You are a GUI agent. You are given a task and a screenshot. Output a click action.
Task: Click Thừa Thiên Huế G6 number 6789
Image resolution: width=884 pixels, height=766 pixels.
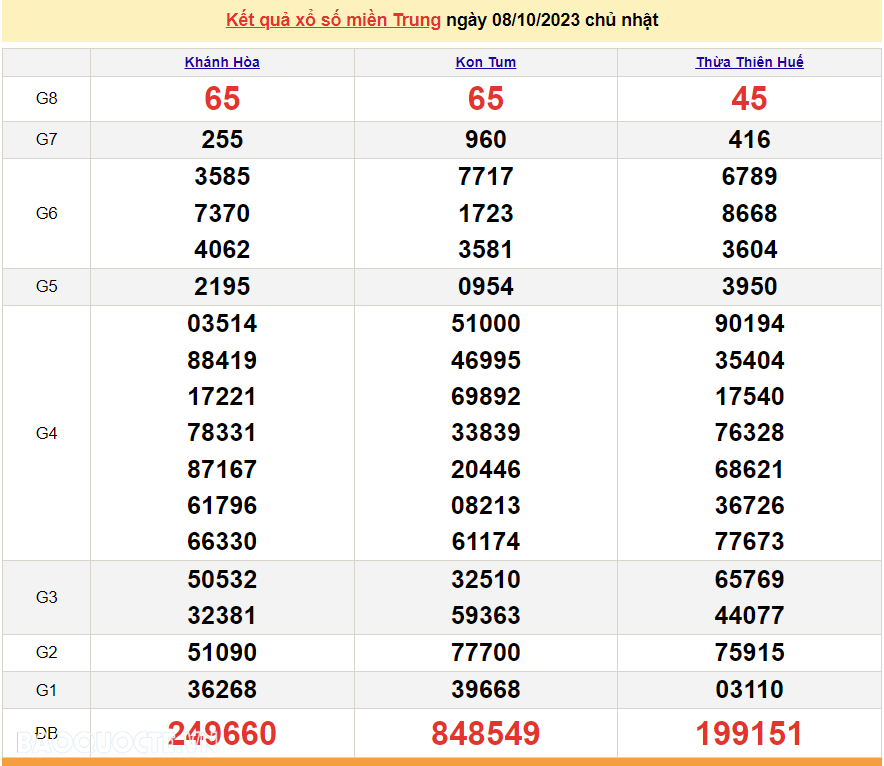(749, 177)
